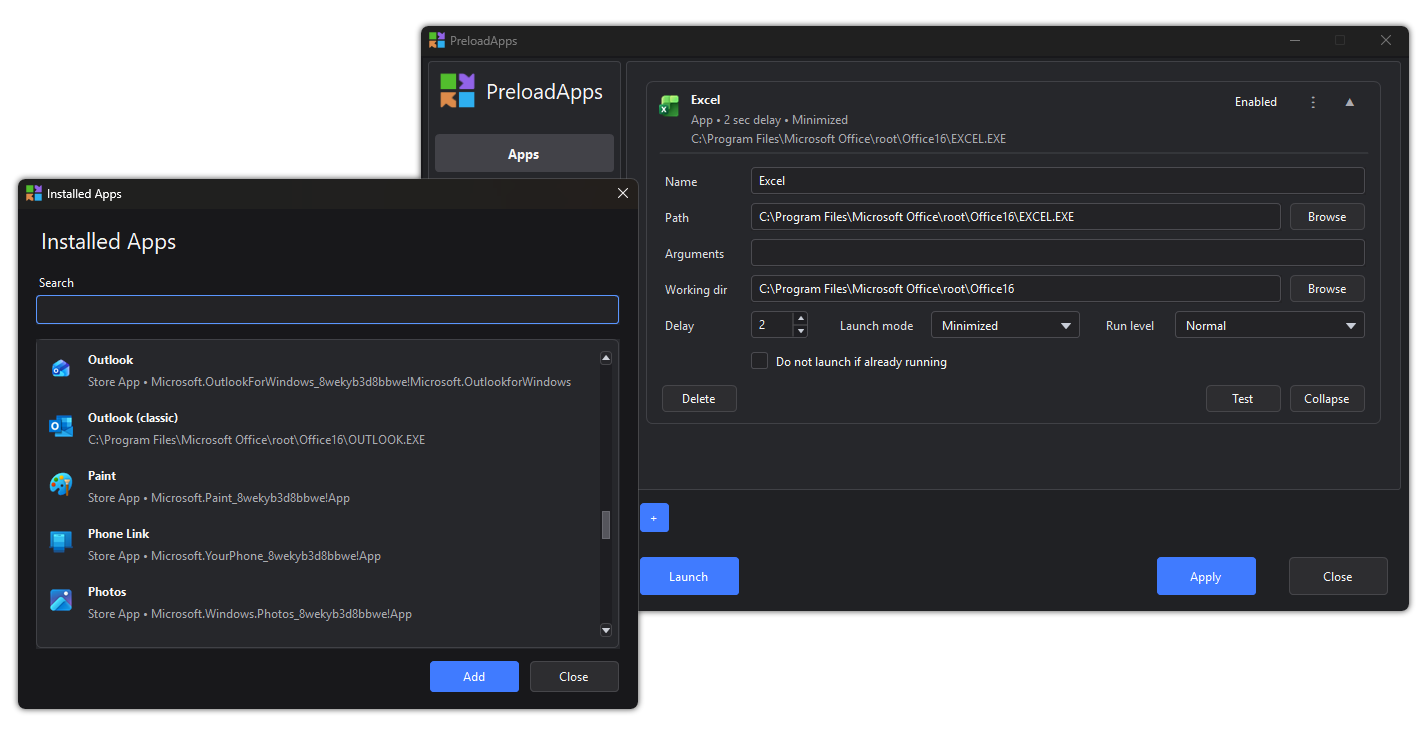This screenshot has width=1426, height=730.
Task: Open the Launch mode dropdown
Action: (x=1005, y=325)
